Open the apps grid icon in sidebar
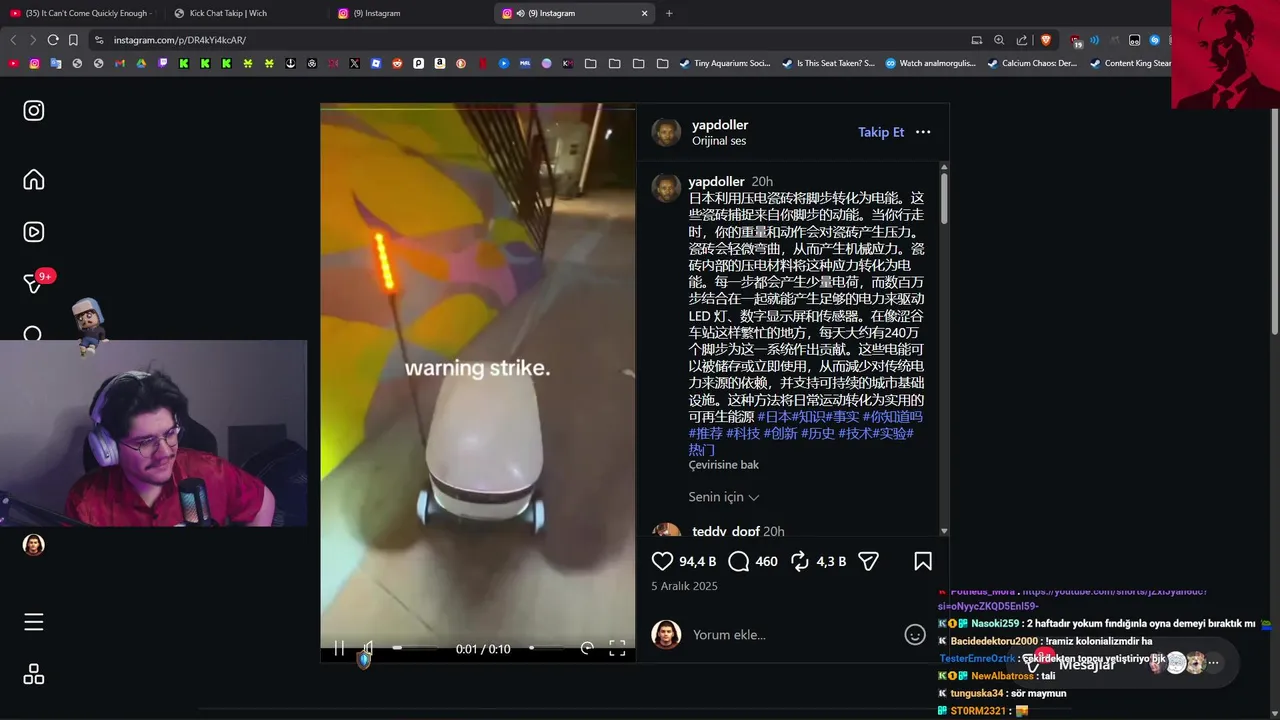1280x720 pixels. [x=34, y=675]
